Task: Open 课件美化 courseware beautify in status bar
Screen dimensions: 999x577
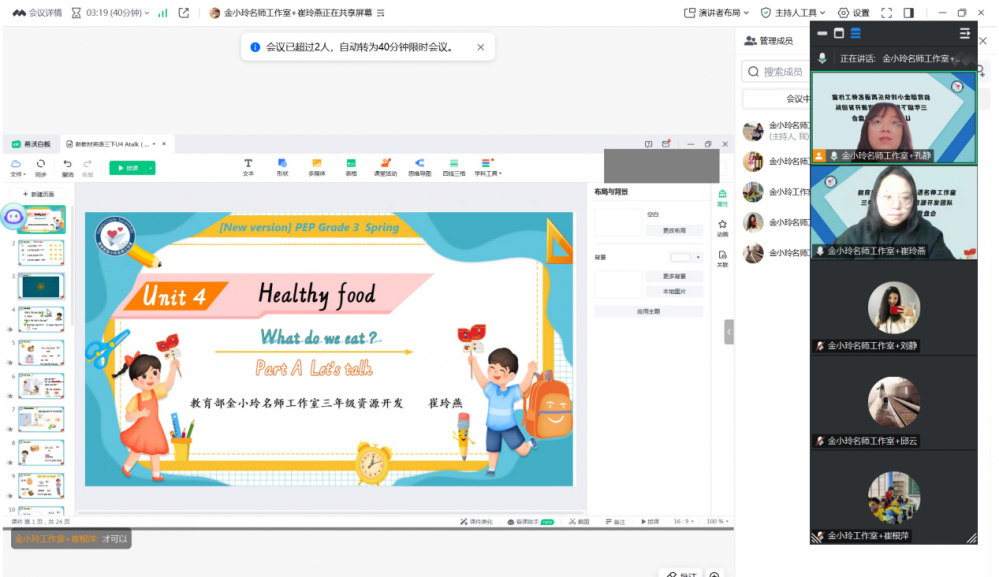Action: [477, 522]
